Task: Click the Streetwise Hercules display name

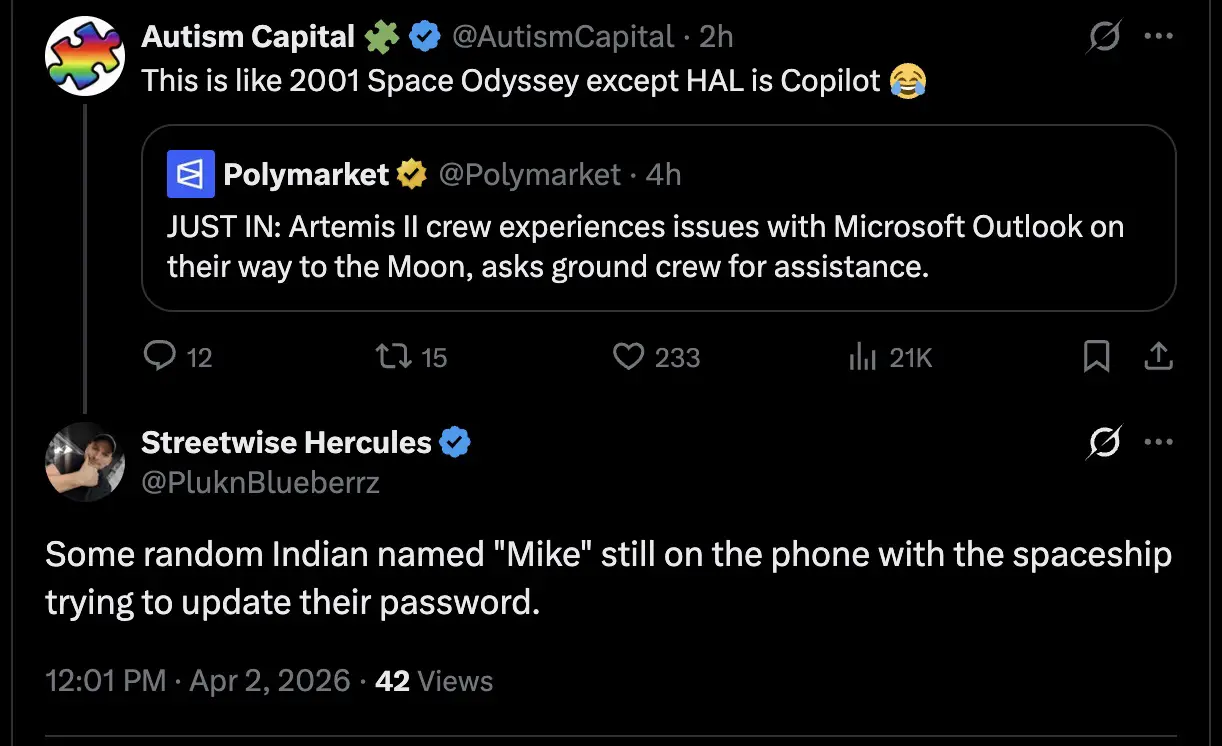Action: pyautogui.click(x=286, y=442)
